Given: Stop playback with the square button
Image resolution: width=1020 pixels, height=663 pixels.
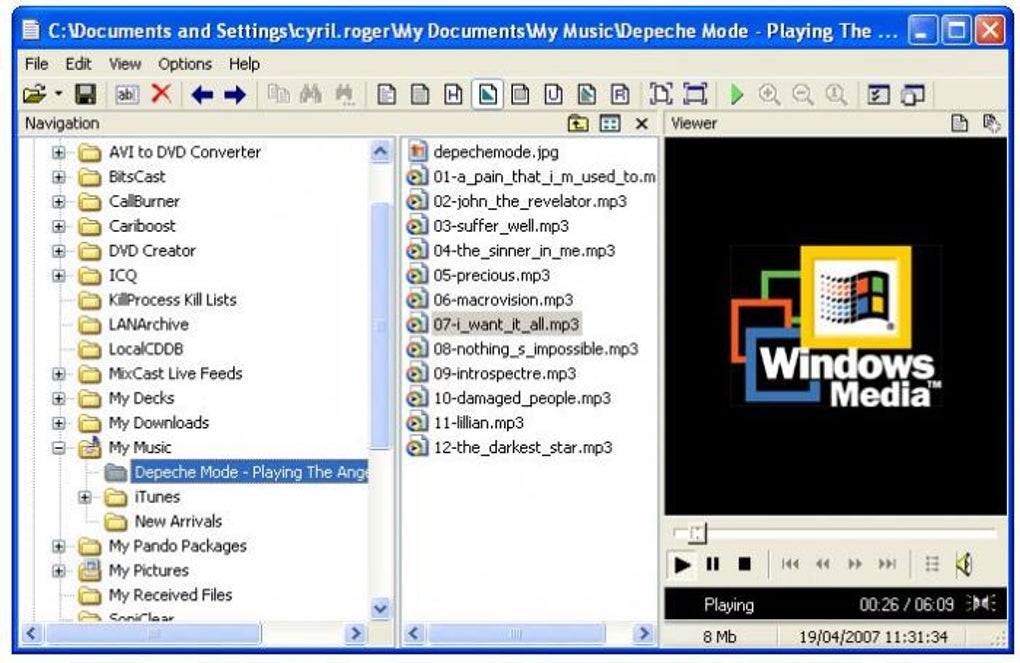Looking at the screenshot, I should [745, 564].
